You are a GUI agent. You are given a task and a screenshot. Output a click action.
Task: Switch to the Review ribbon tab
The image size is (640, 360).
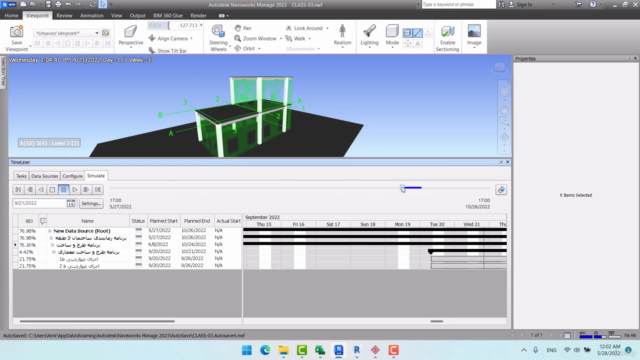tap(64, 16)
